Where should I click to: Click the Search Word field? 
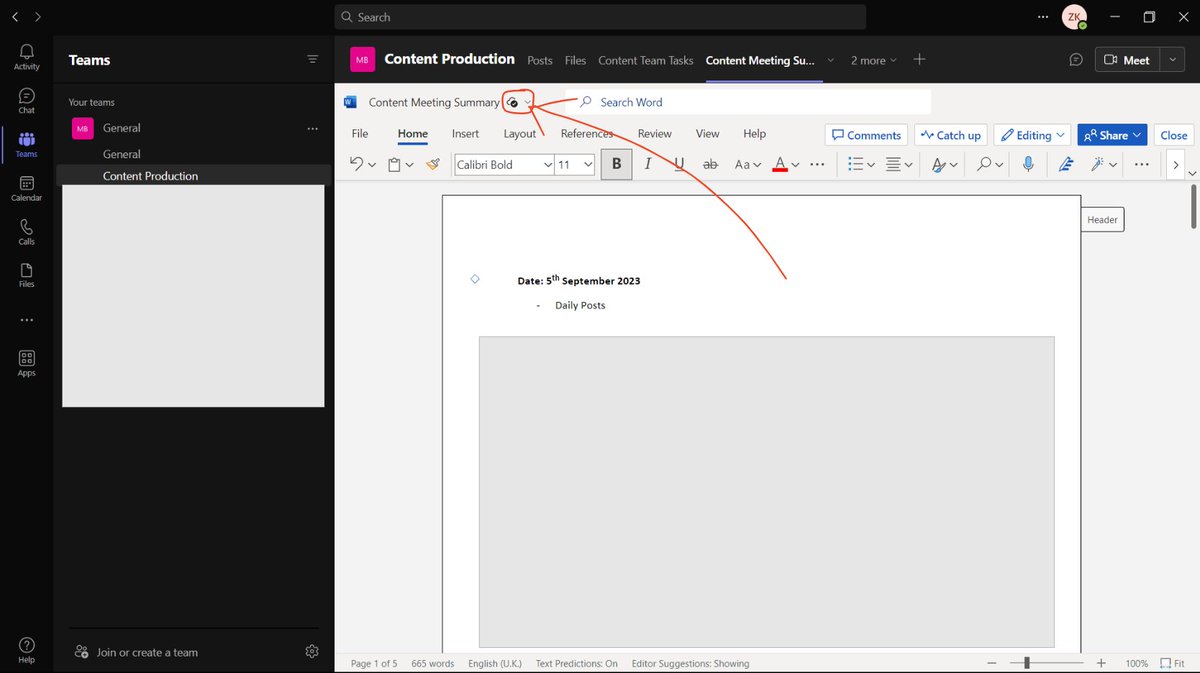click(748, 102)
